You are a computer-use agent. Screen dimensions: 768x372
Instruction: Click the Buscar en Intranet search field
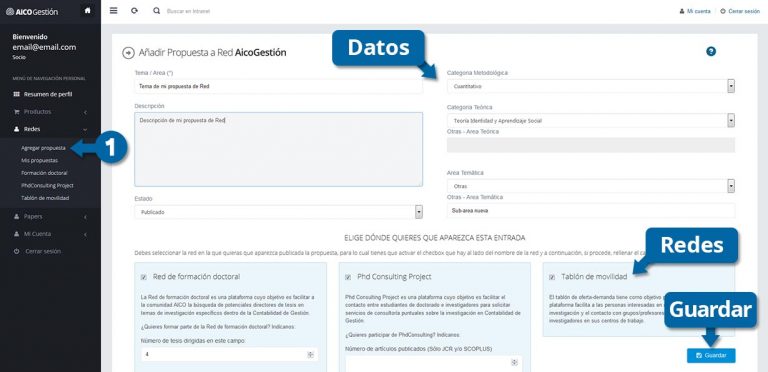point(189,11)
